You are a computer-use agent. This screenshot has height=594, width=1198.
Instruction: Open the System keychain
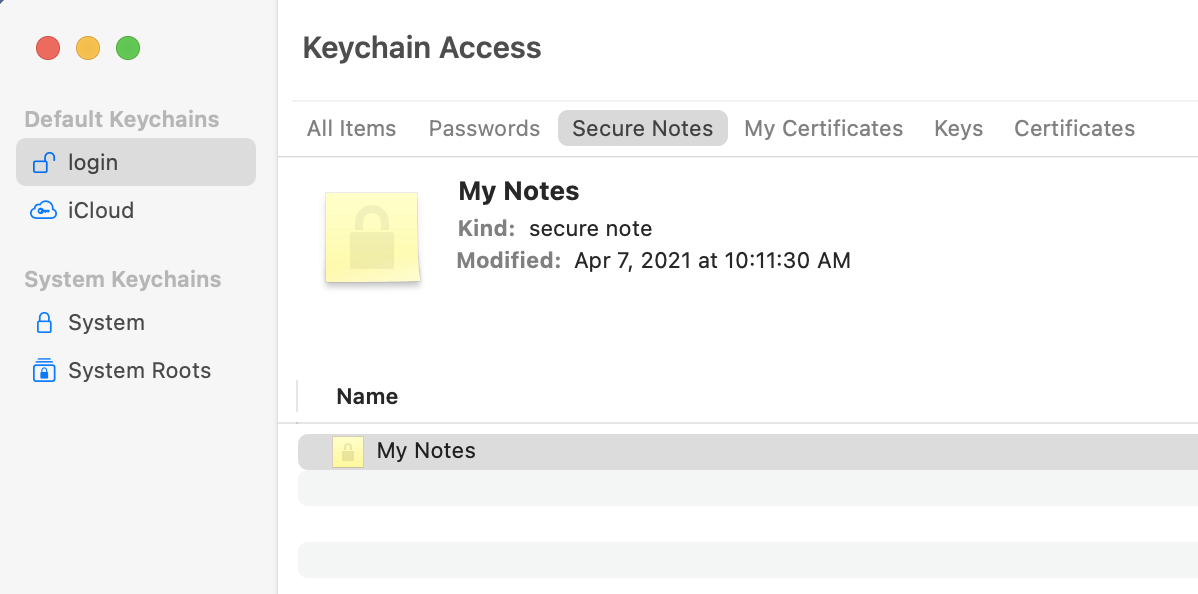(106, 322)
